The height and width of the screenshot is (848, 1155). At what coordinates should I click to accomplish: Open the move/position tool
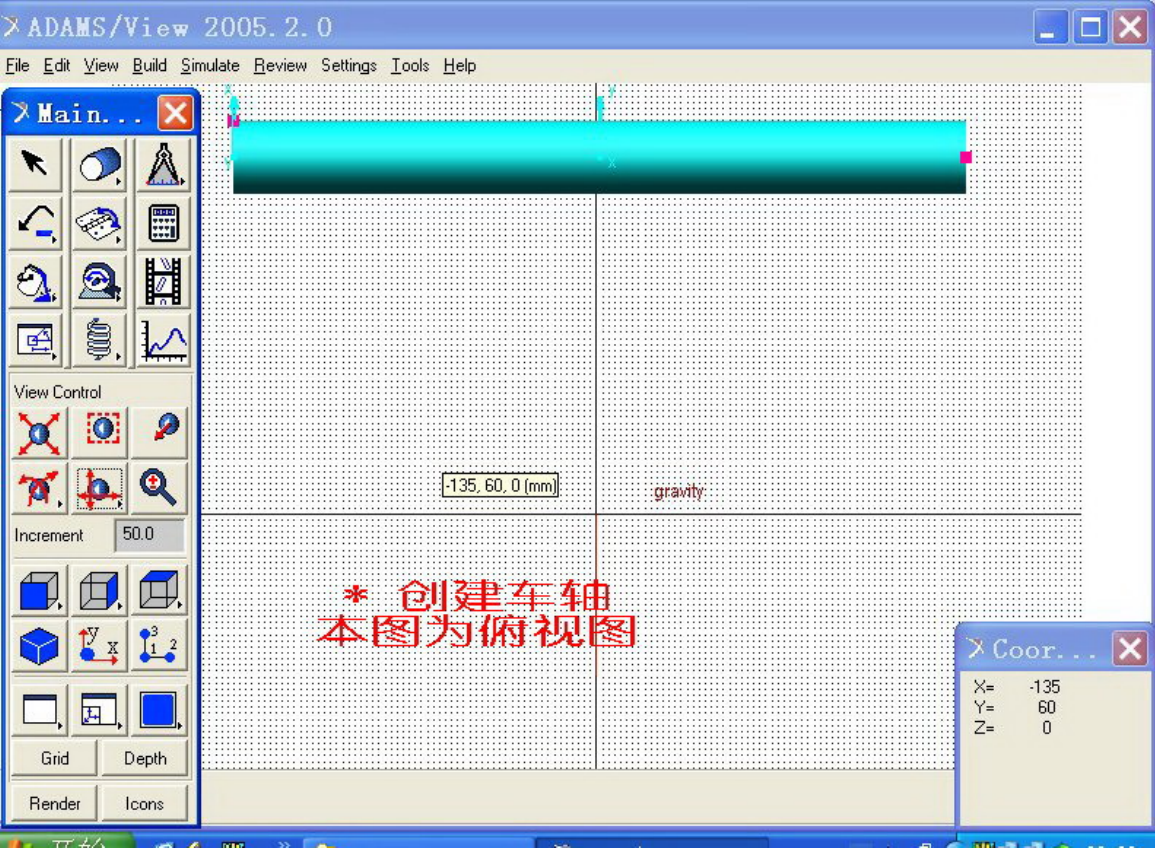coord(35,340)
